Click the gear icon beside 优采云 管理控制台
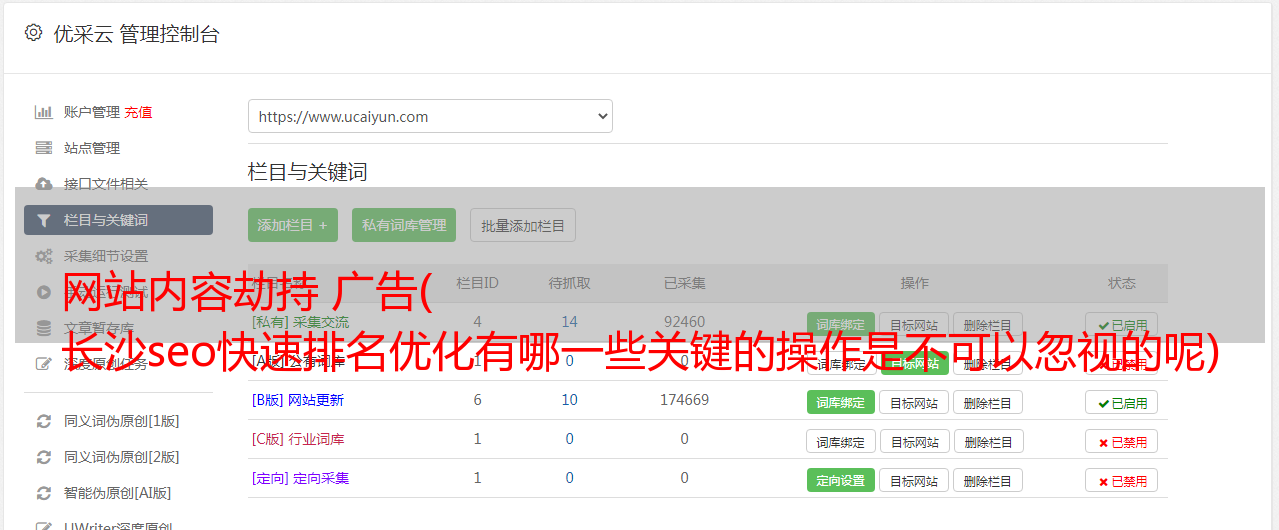This screenshot has height=530, width=1279. [x=33, y=33]
